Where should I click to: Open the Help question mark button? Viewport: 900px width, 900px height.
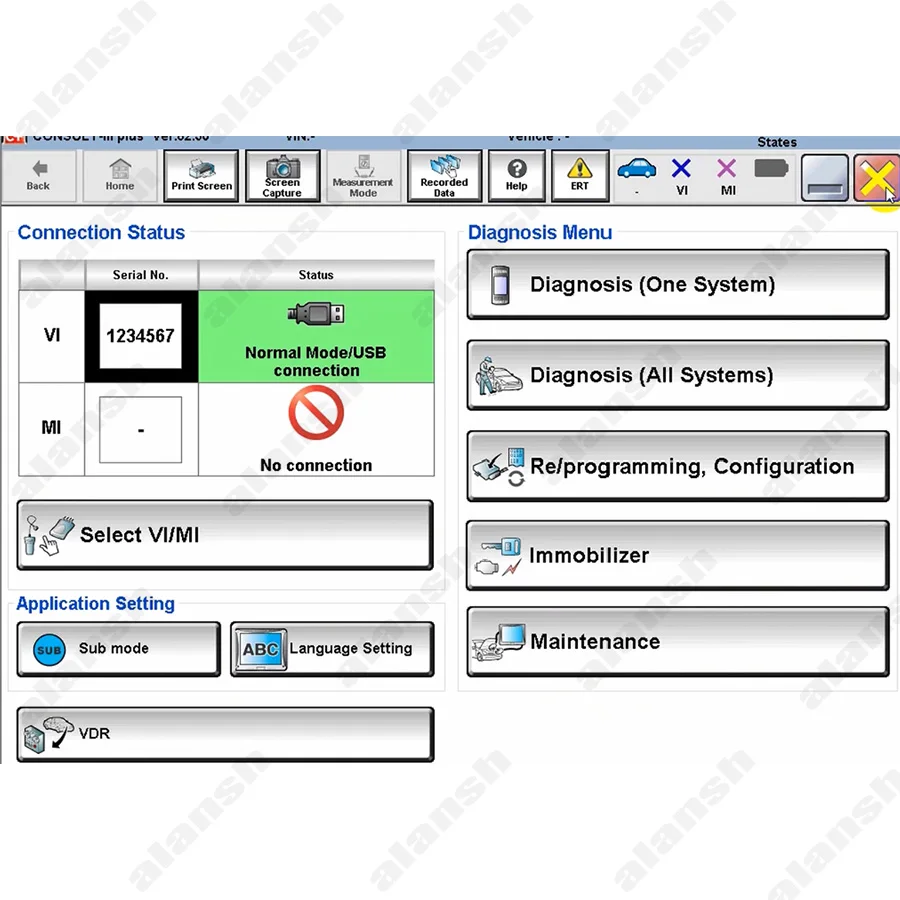(x=517, y=176)
